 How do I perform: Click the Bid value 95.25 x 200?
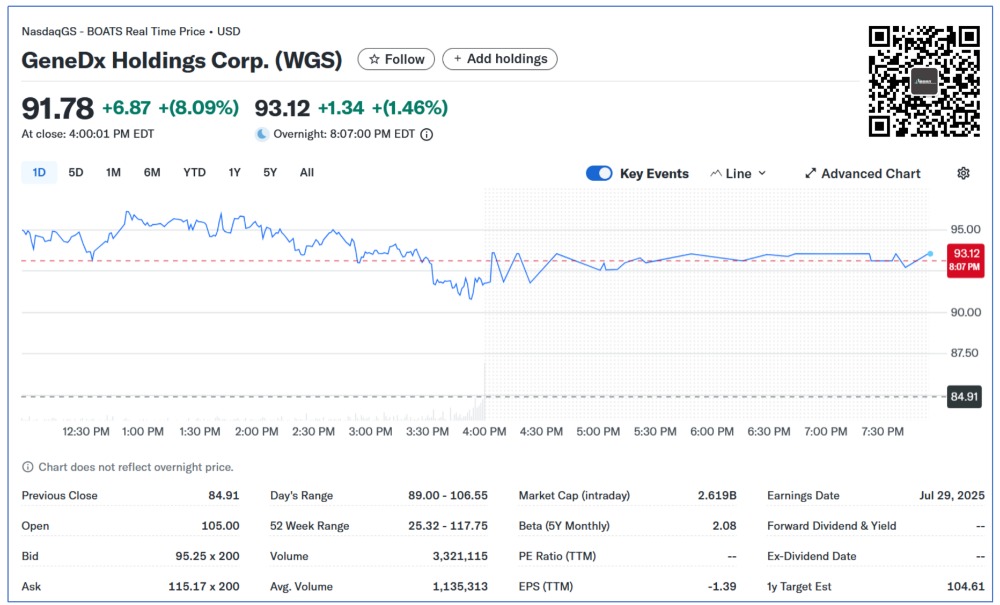207,556
